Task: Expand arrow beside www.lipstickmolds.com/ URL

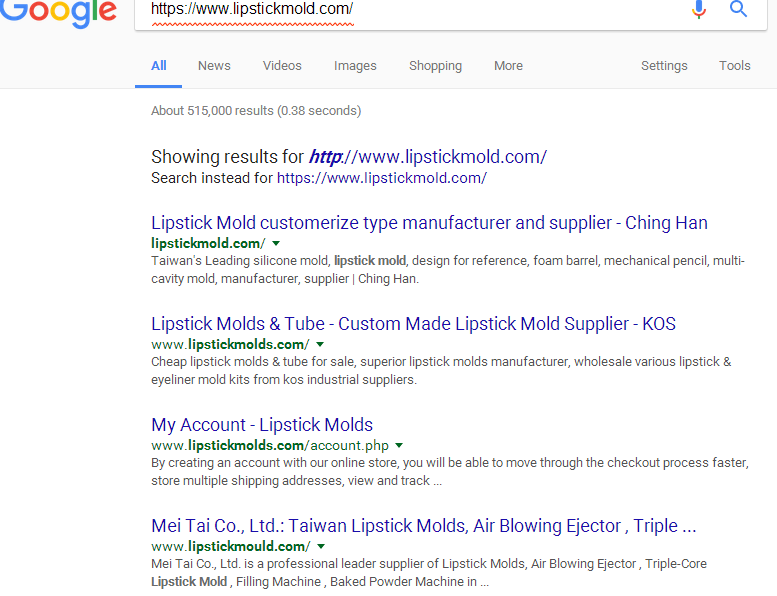Action: click(x=320, y=344)
